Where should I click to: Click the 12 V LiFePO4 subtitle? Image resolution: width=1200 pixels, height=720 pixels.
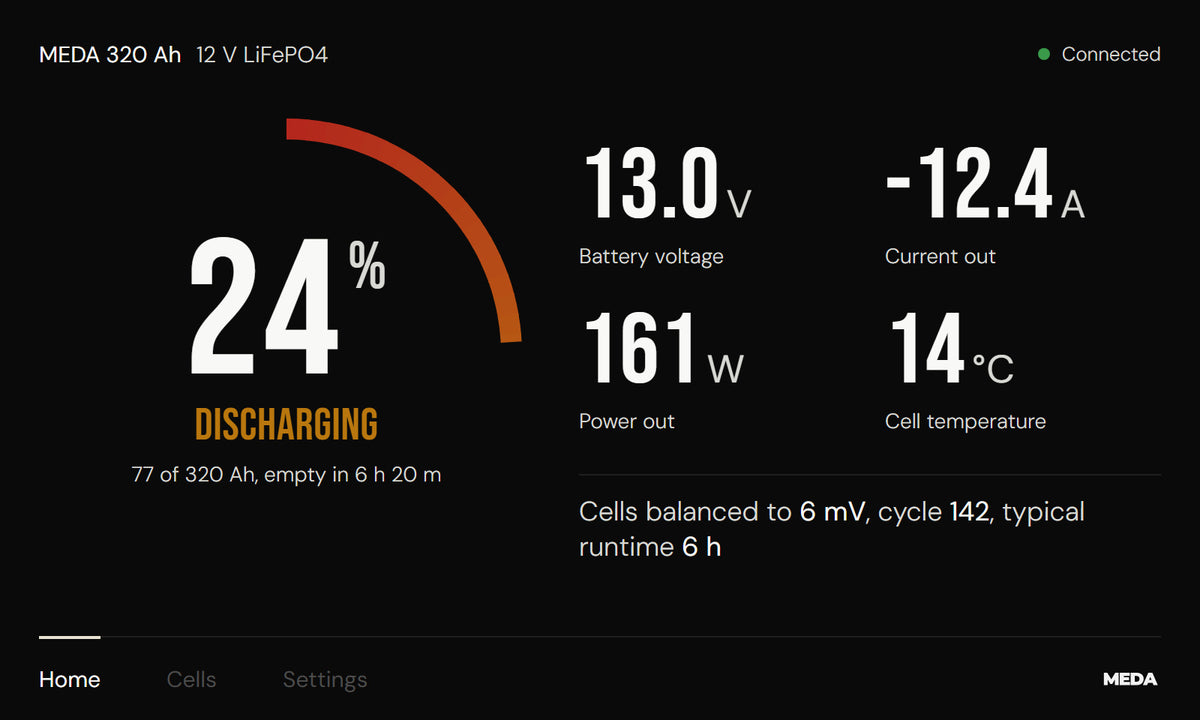262,55
